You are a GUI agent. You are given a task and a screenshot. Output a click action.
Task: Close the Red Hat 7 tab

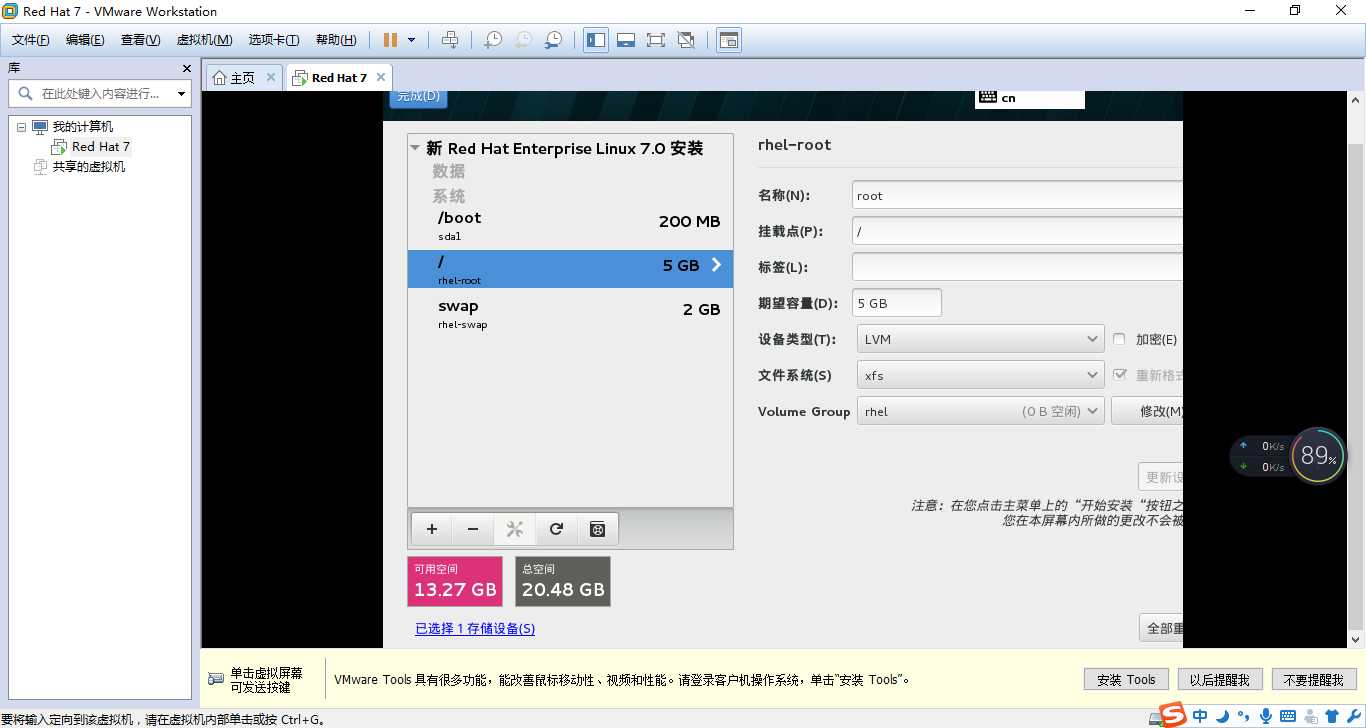381,77
